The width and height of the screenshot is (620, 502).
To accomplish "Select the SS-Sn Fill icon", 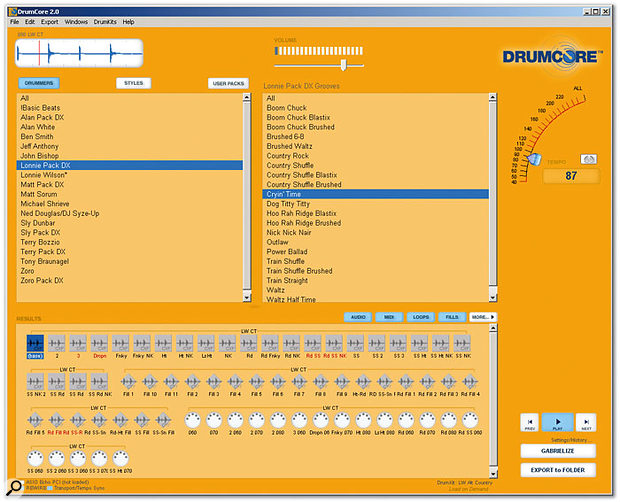I will [x=163, y=420].
